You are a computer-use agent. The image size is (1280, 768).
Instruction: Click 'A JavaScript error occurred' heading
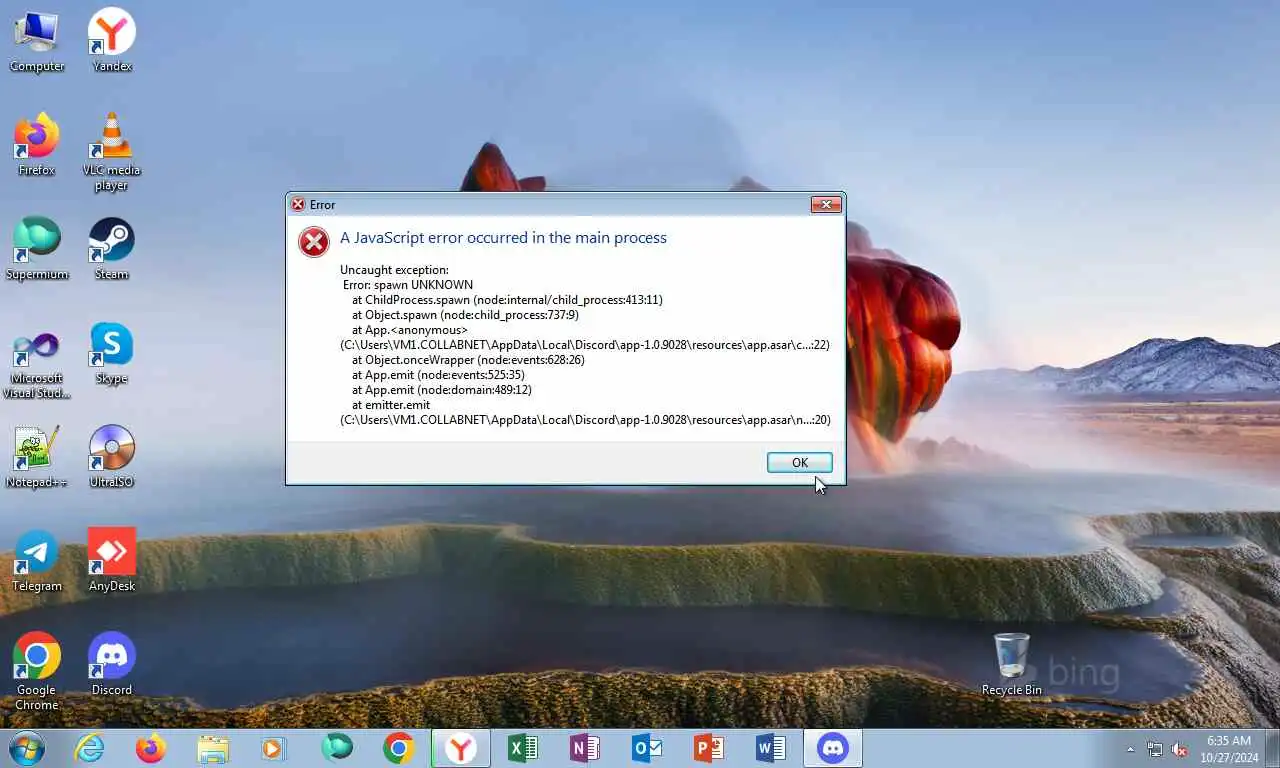tap(503, 237)
